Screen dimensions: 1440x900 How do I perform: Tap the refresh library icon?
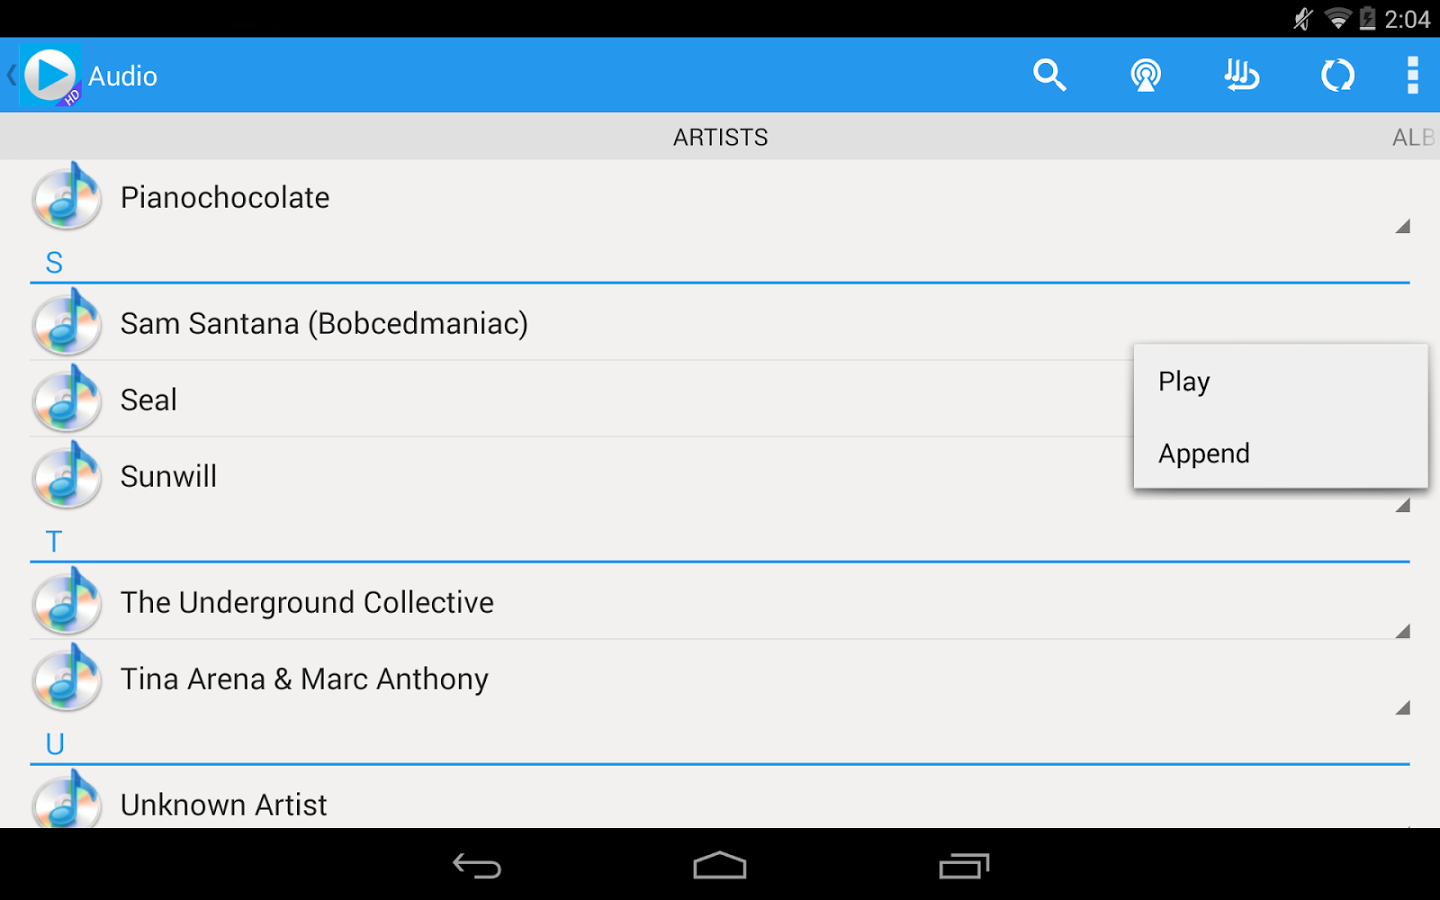pos(1337,75)
